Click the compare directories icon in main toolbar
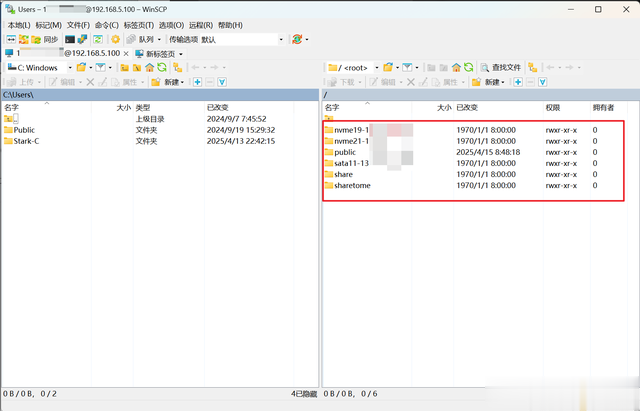 click(x=11, y=40)
